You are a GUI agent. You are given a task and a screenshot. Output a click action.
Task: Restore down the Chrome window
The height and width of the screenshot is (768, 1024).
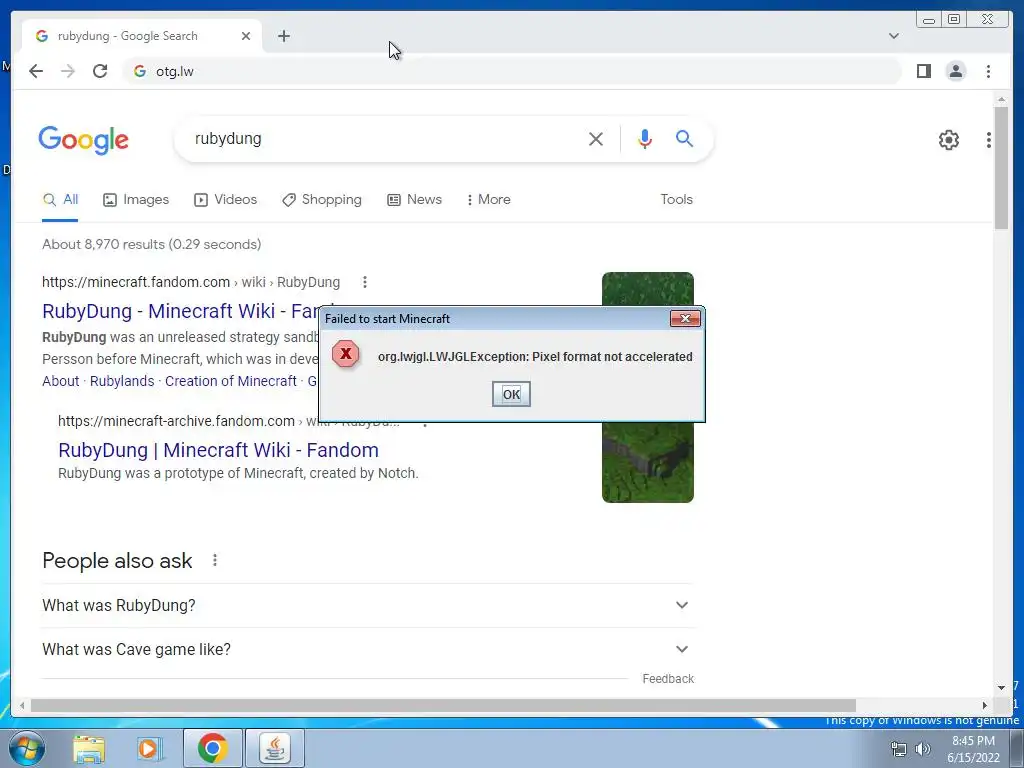pyautogui.click(x=954, y=20)
